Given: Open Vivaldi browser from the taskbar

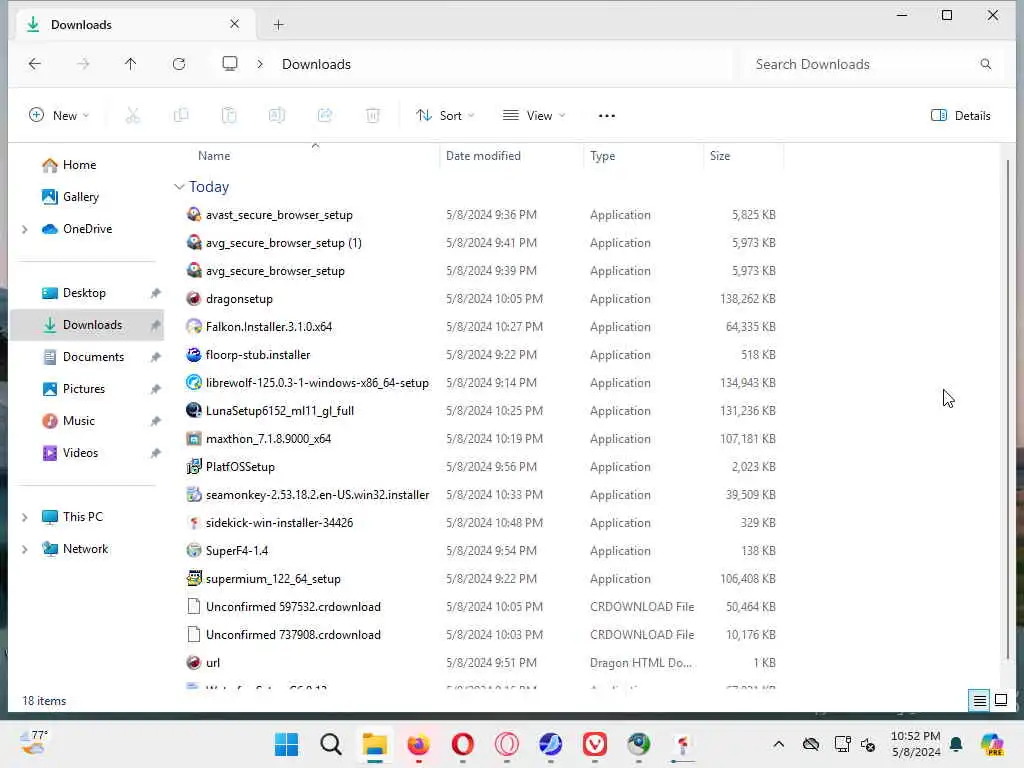Looking at the screenshot, I should 595,744.
